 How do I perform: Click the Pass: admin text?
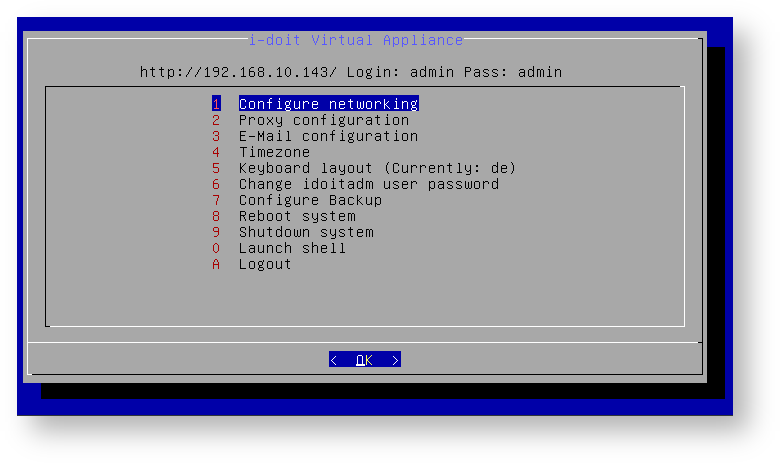coord(513,72)
